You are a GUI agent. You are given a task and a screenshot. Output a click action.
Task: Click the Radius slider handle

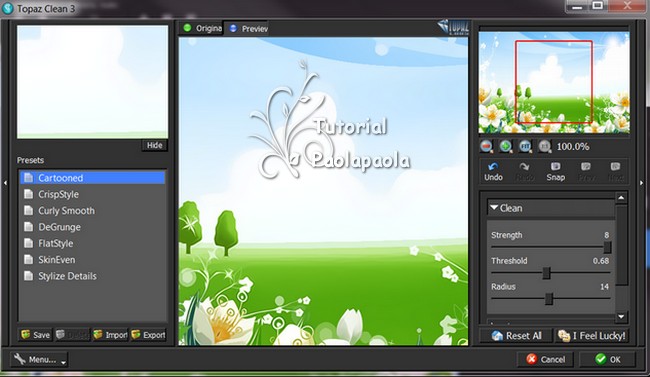(549, 299)
